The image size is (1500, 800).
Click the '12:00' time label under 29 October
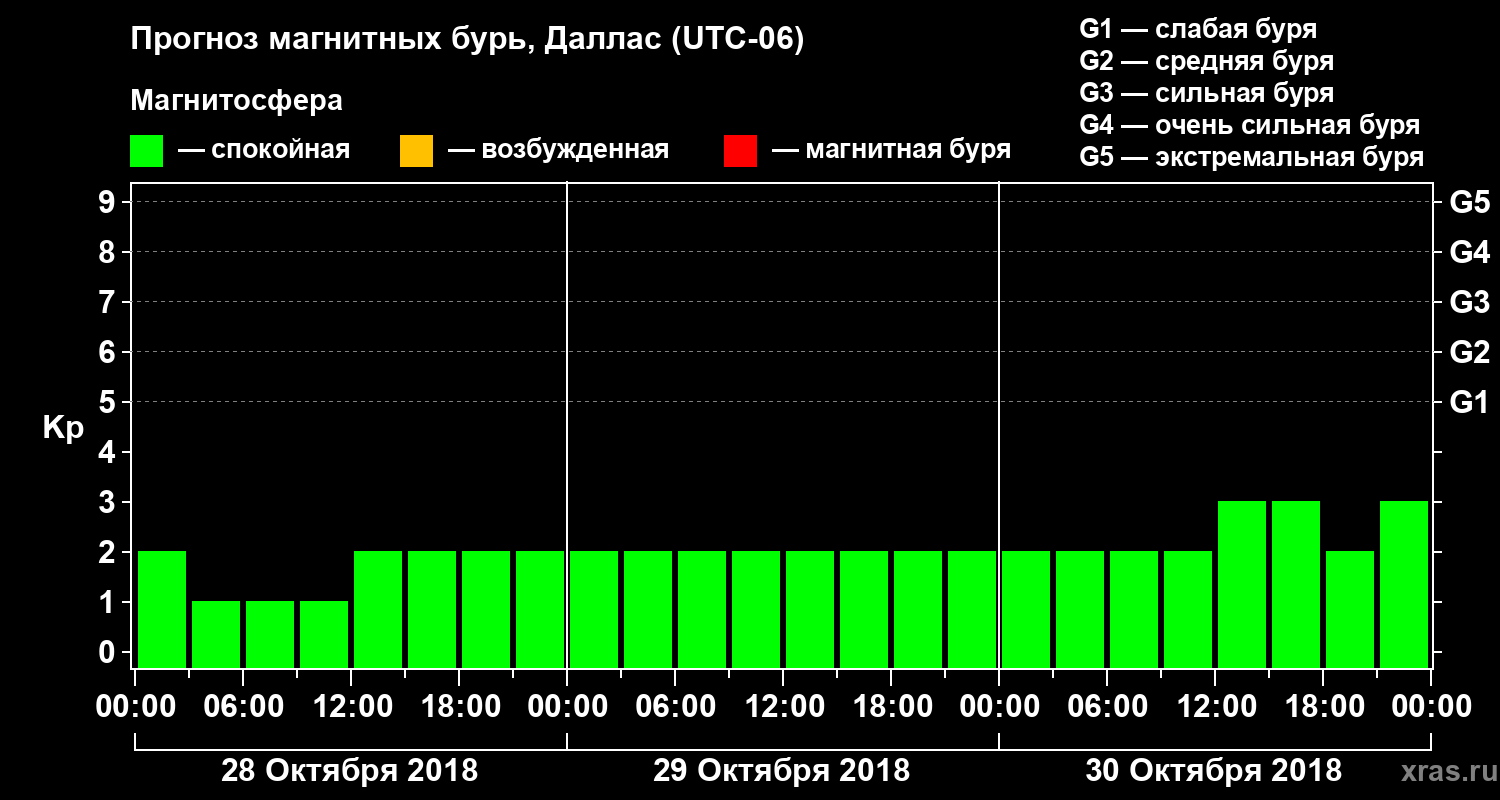coord(783,707)
